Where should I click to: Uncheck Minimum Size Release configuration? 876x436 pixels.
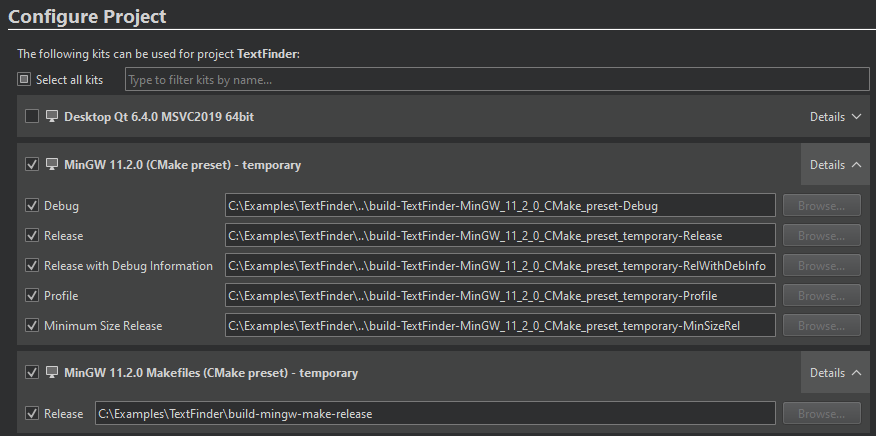tap(32, 326)
